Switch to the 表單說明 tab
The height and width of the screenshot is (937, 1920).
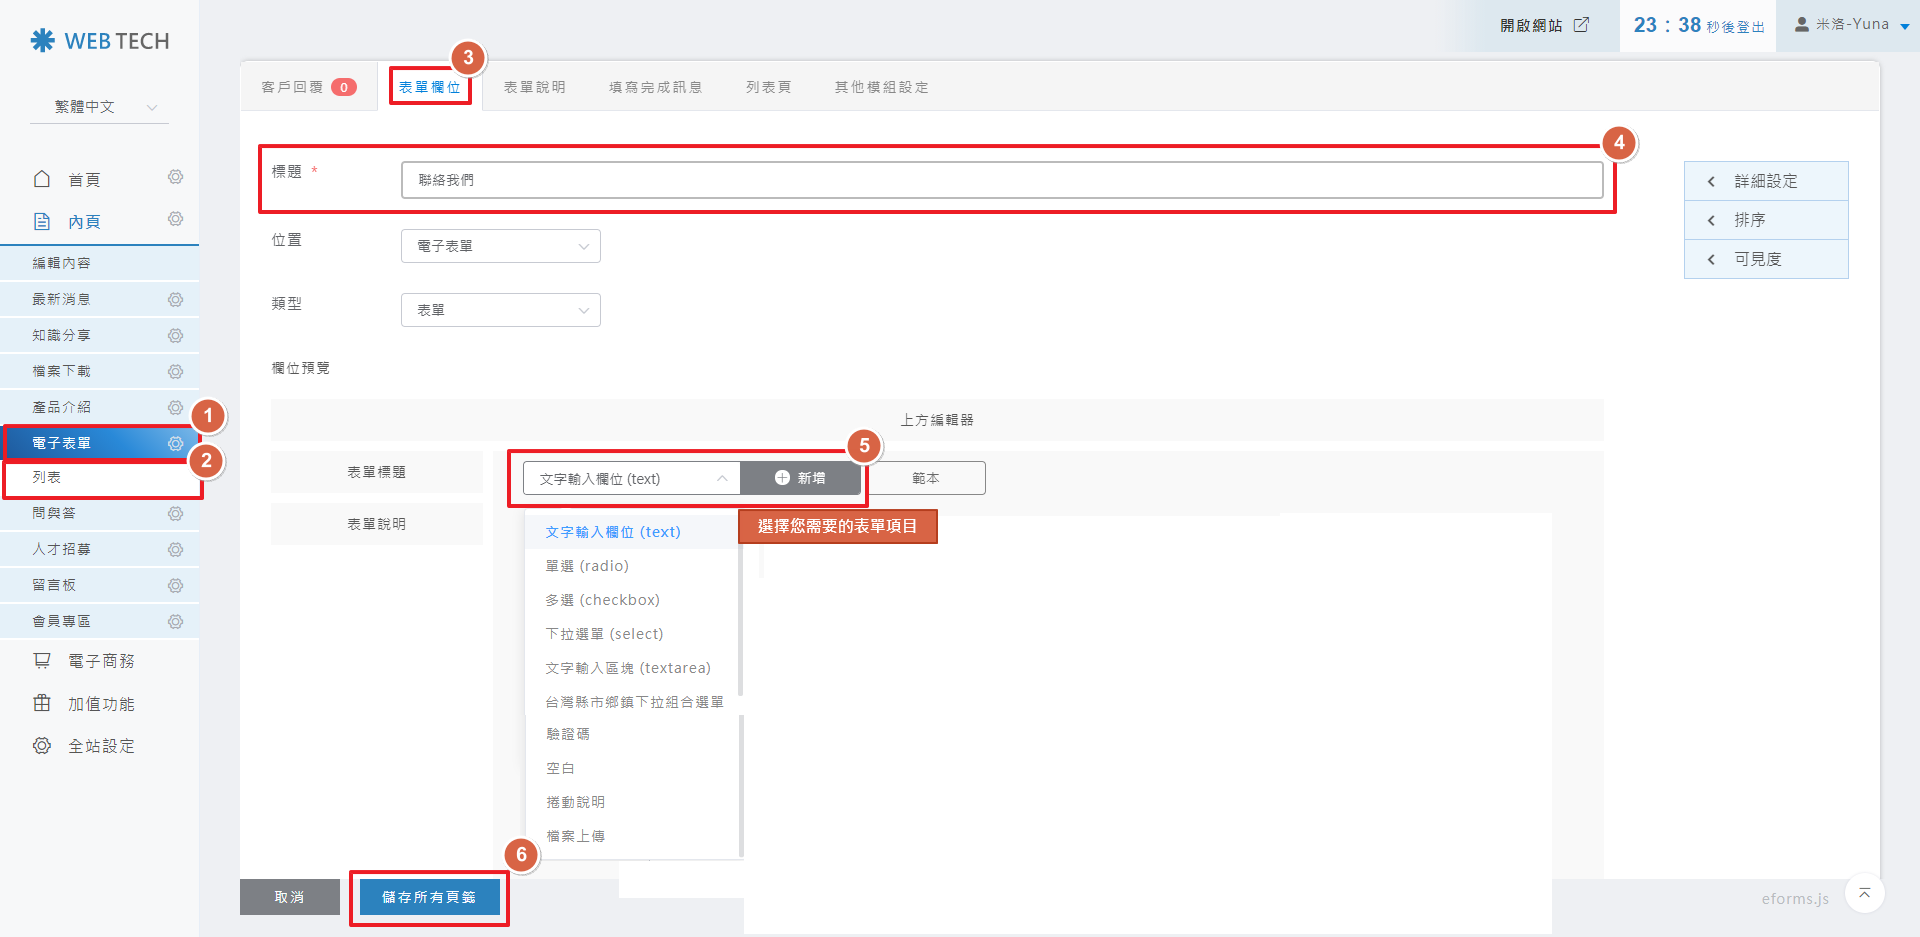click(x=534, y=88)
